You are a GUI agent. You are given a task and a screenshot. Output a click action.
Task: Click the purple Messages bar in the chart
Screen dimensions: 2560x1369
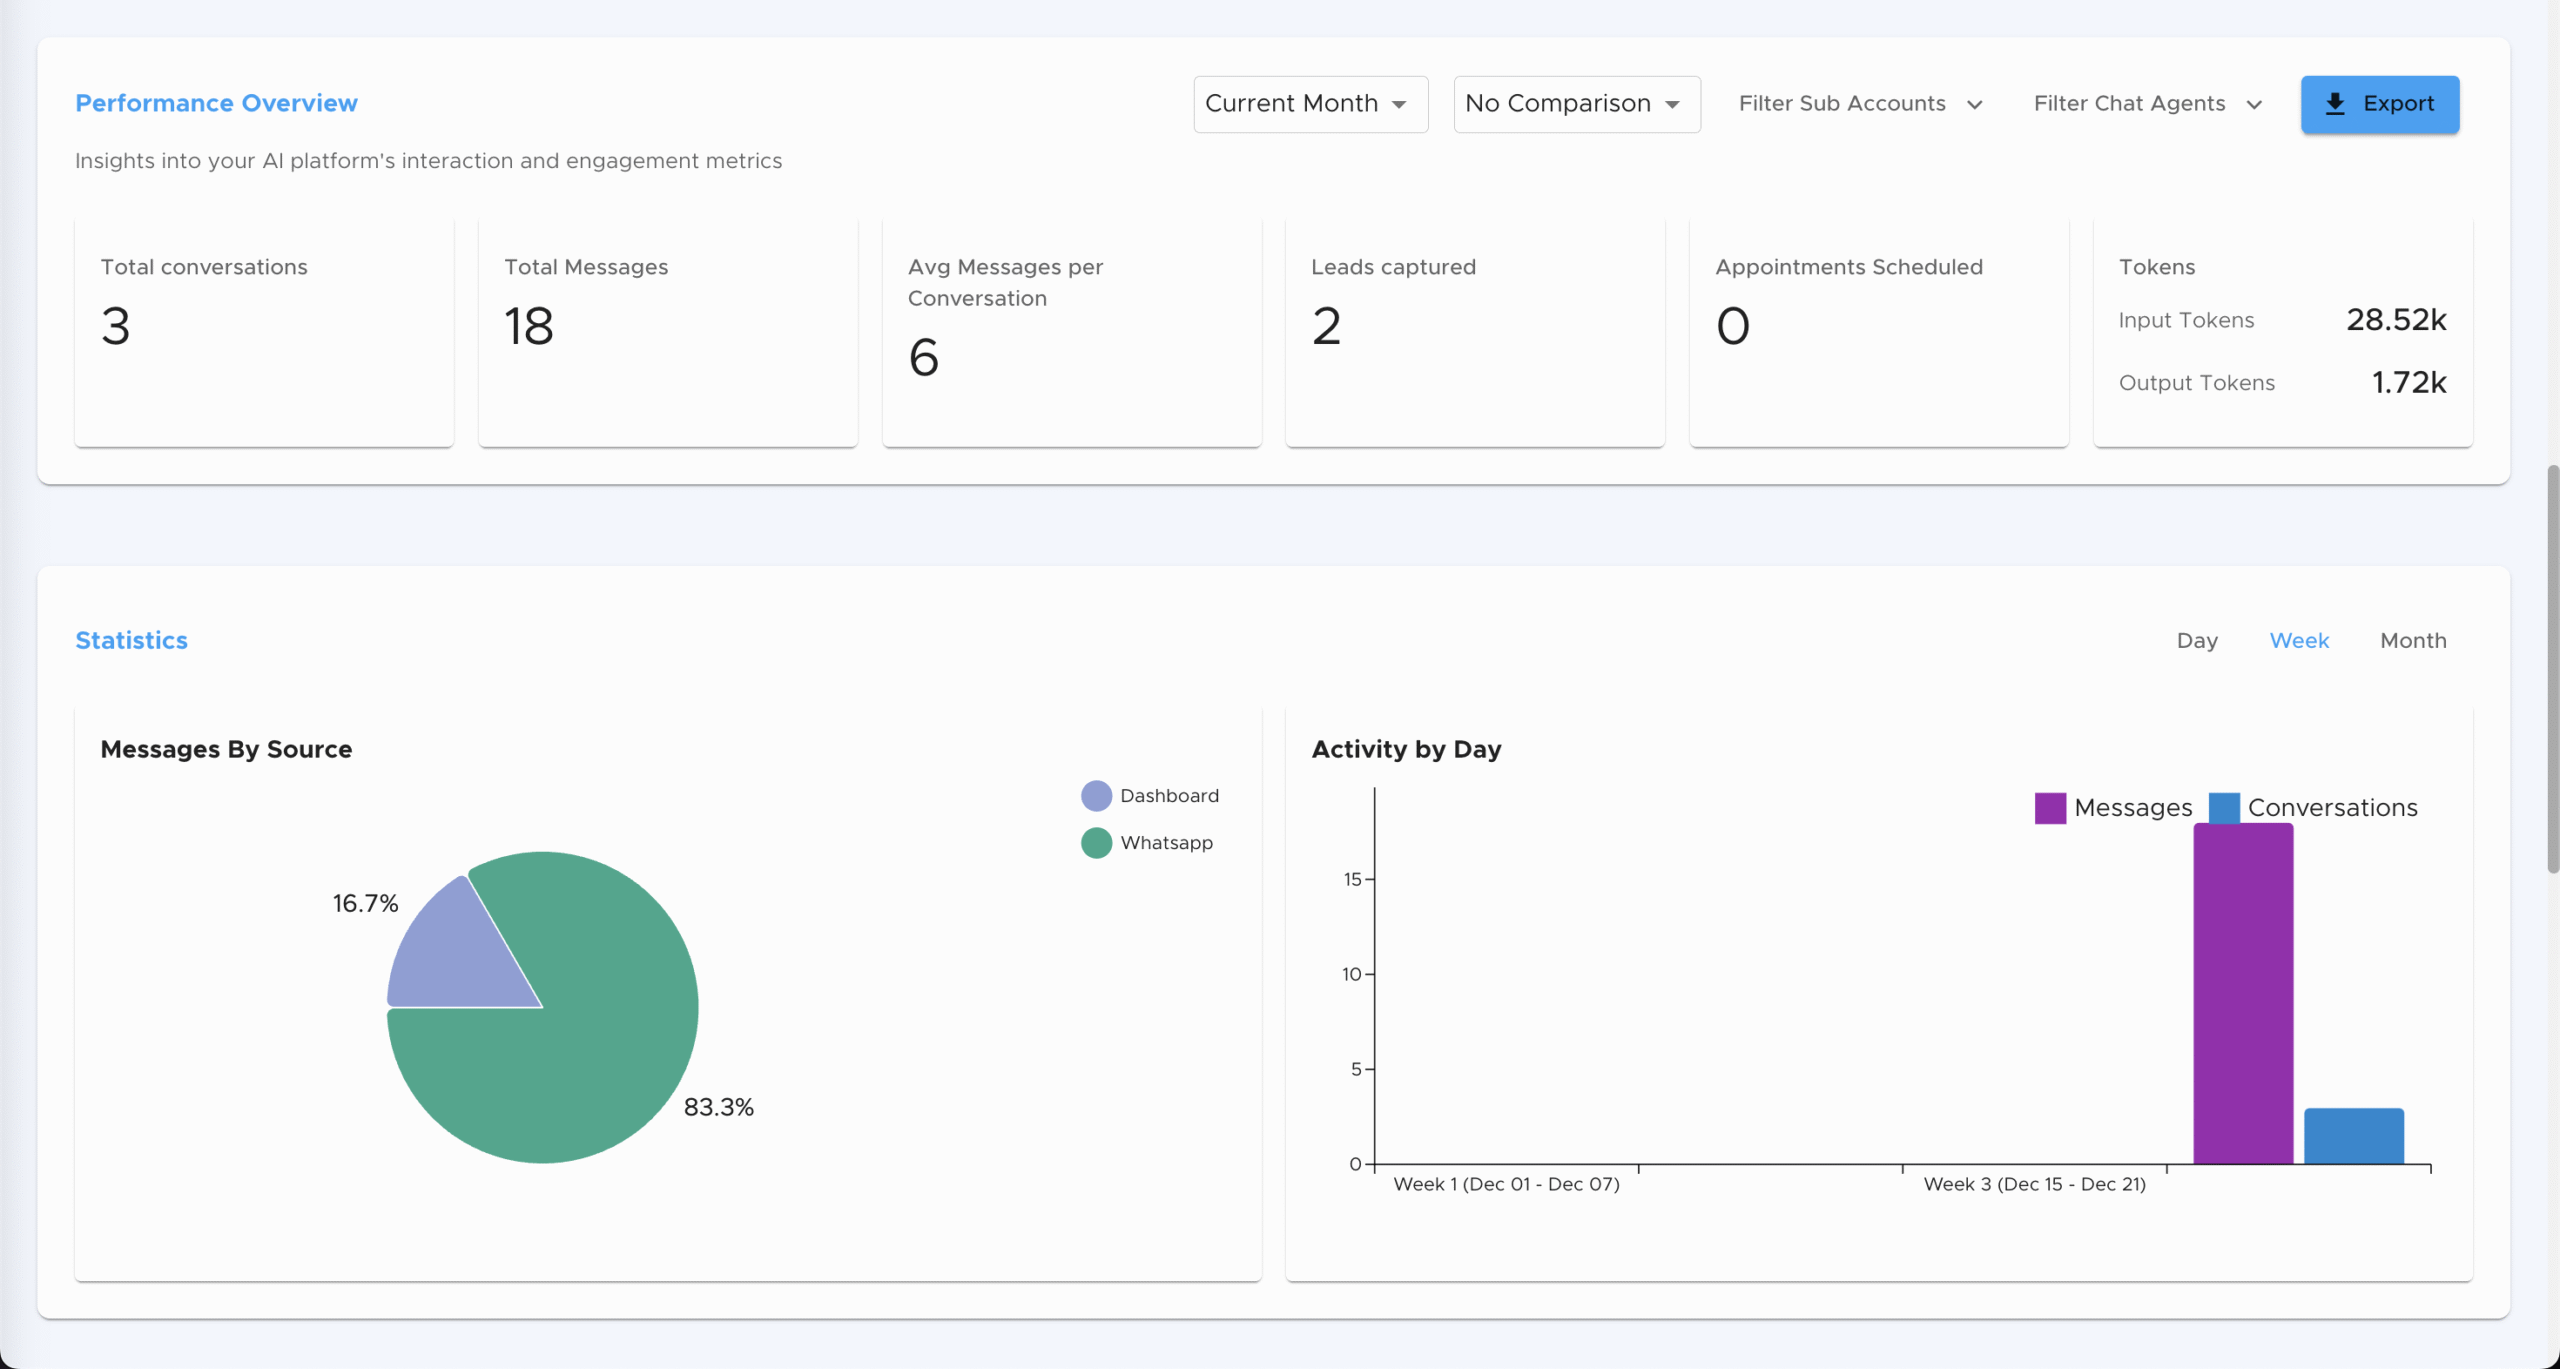[x=2243, y=995]
